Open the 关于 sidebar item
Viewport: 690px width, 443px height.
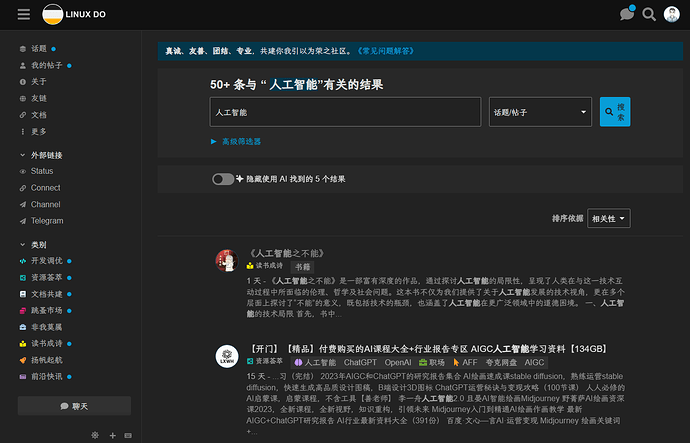39,81
